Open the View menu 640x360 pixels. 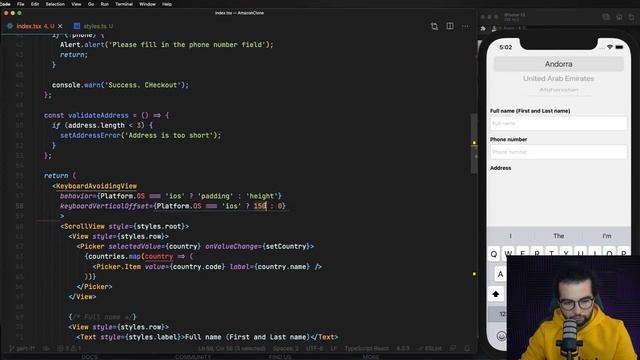pos(76,4)
